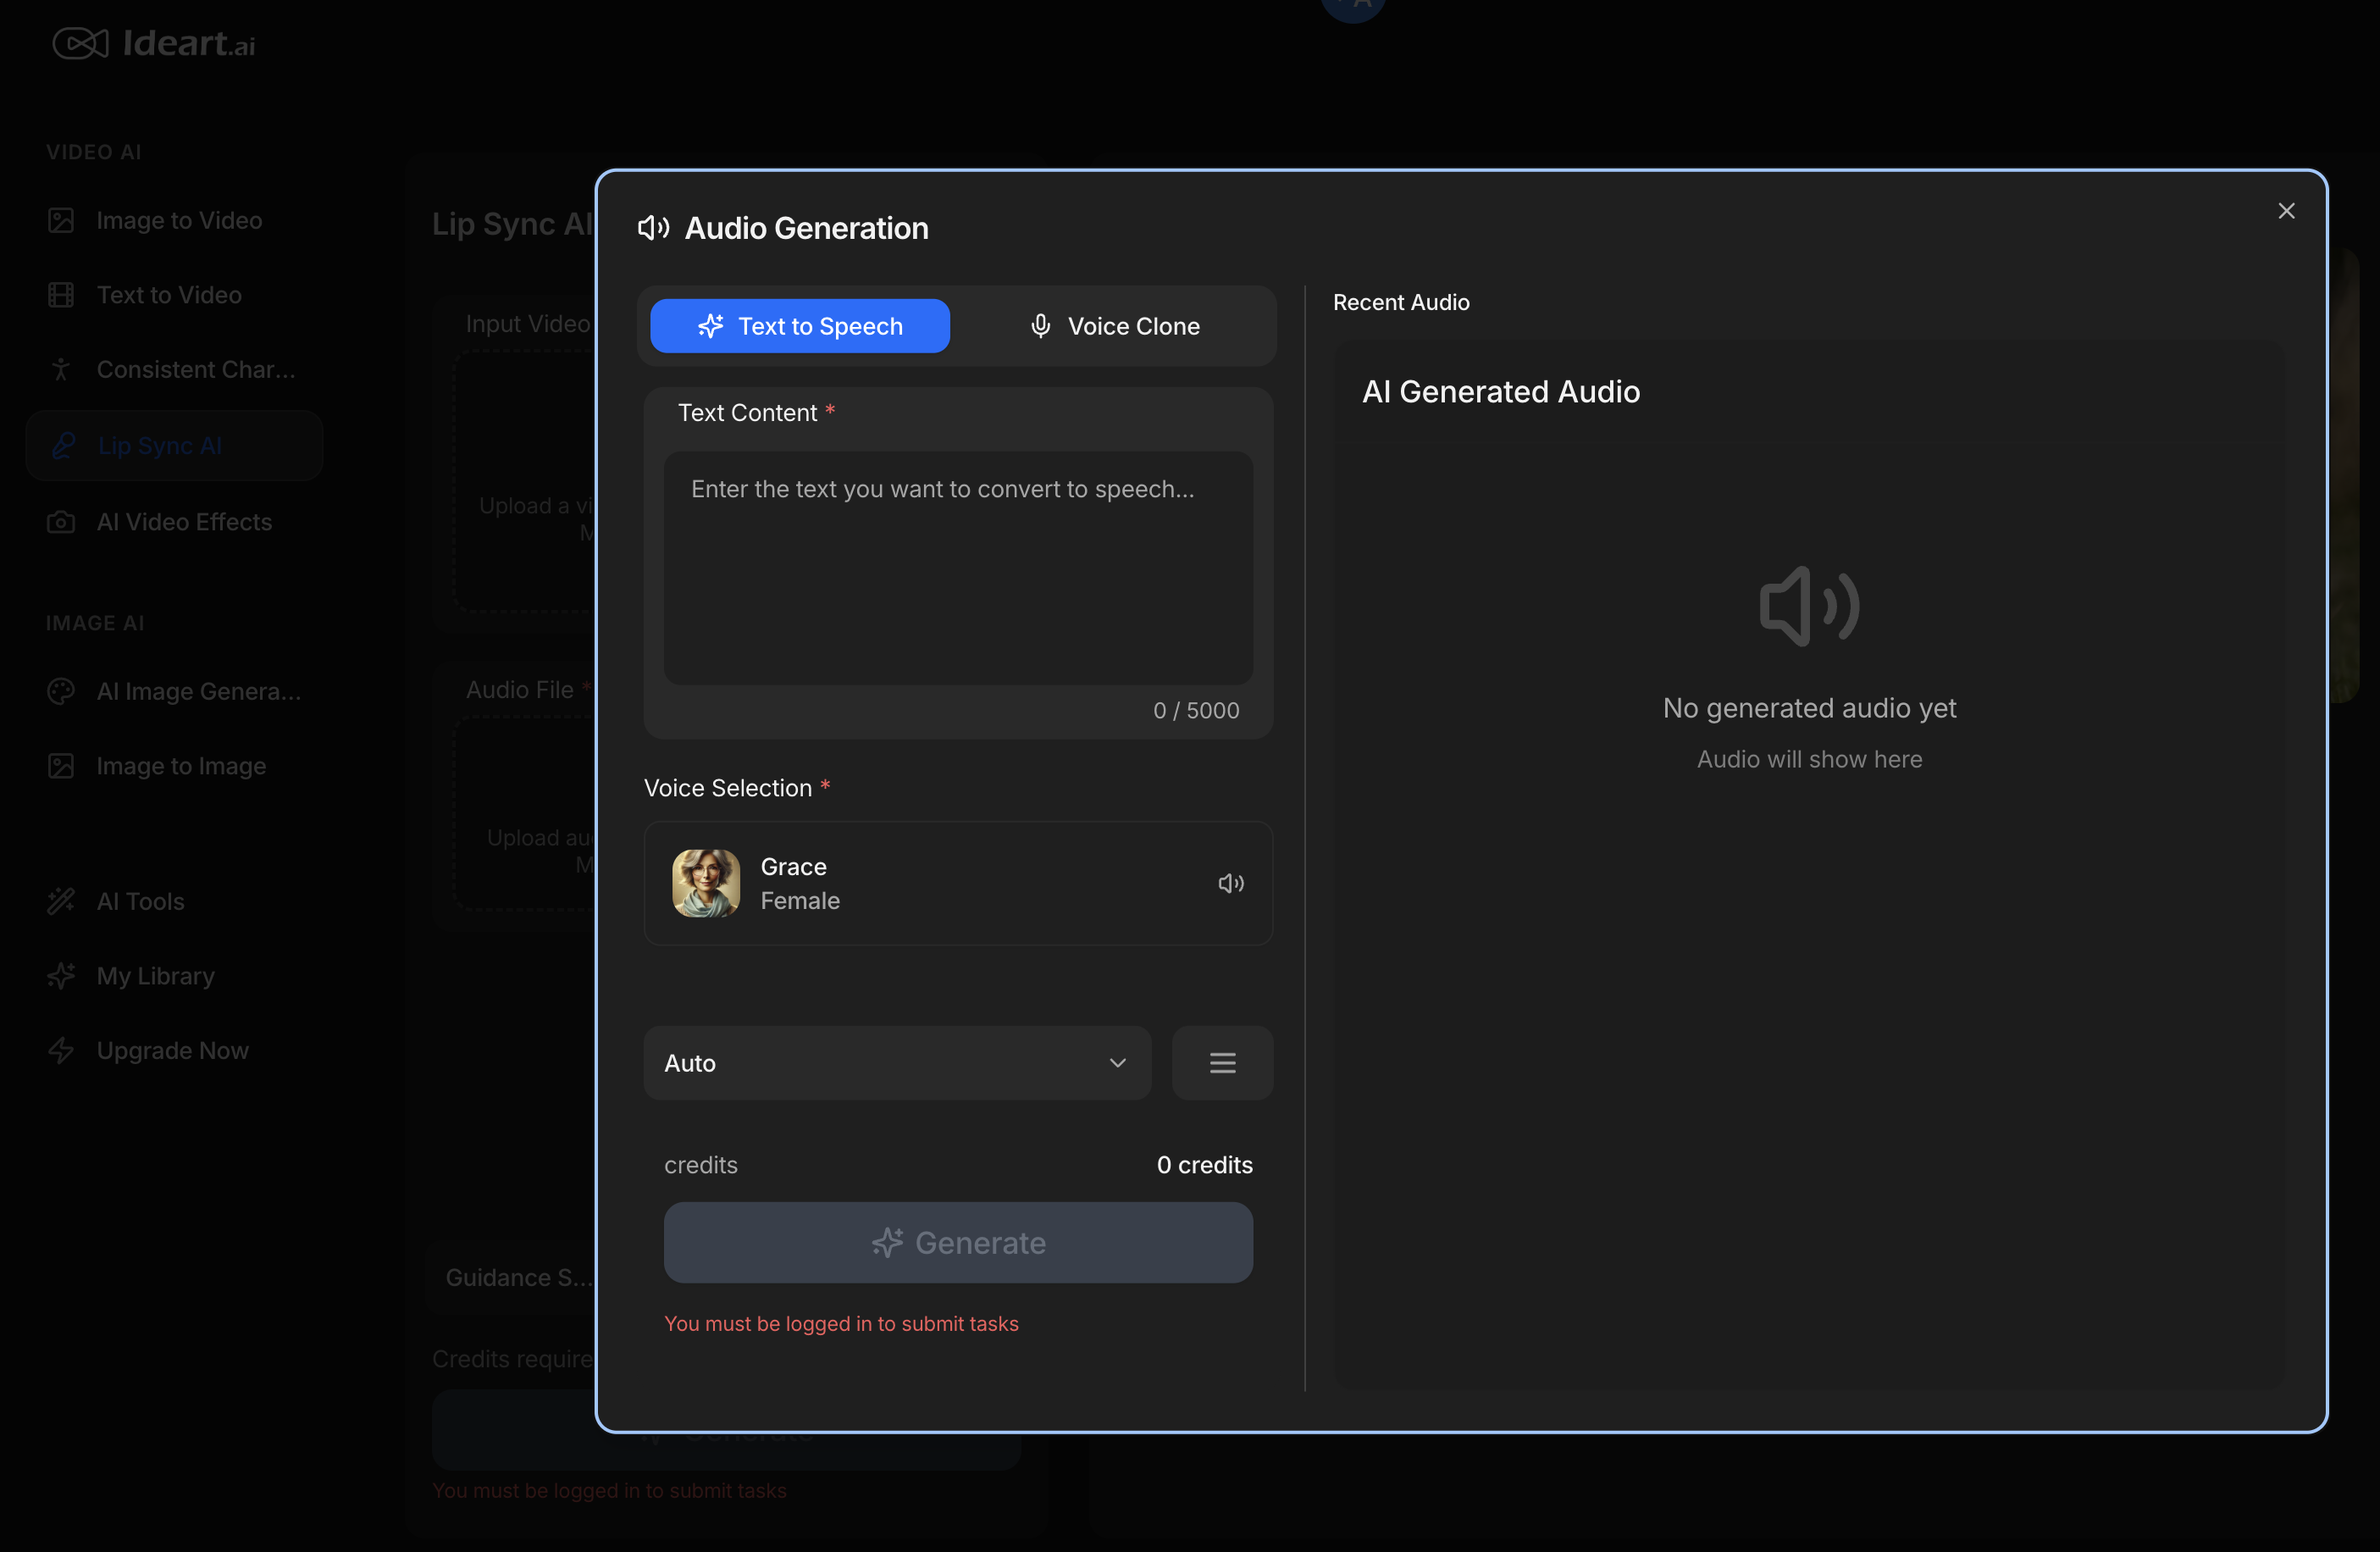Click the Upgrade Now lightning icon
2380x1552 pixels.
coord(61,1051)
